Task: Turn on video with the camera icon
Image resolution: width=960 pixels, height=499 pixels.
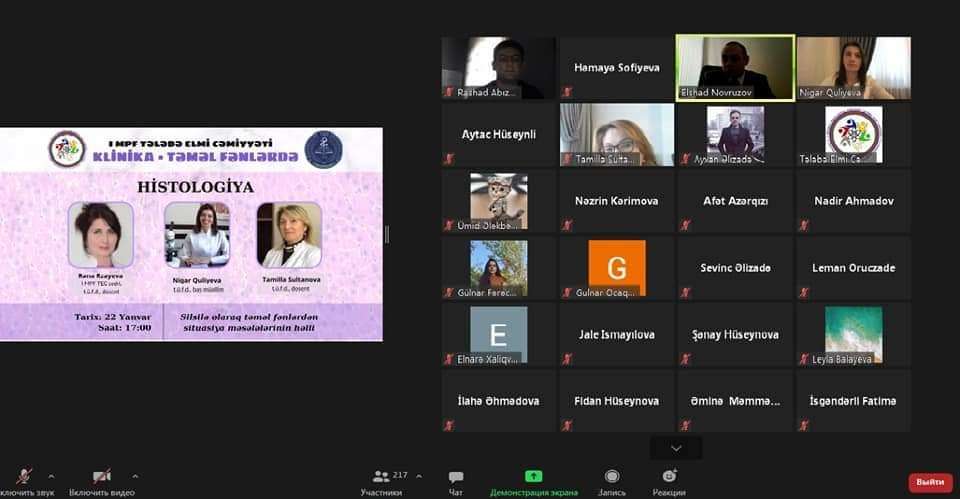Action: [x=102, y=476]
